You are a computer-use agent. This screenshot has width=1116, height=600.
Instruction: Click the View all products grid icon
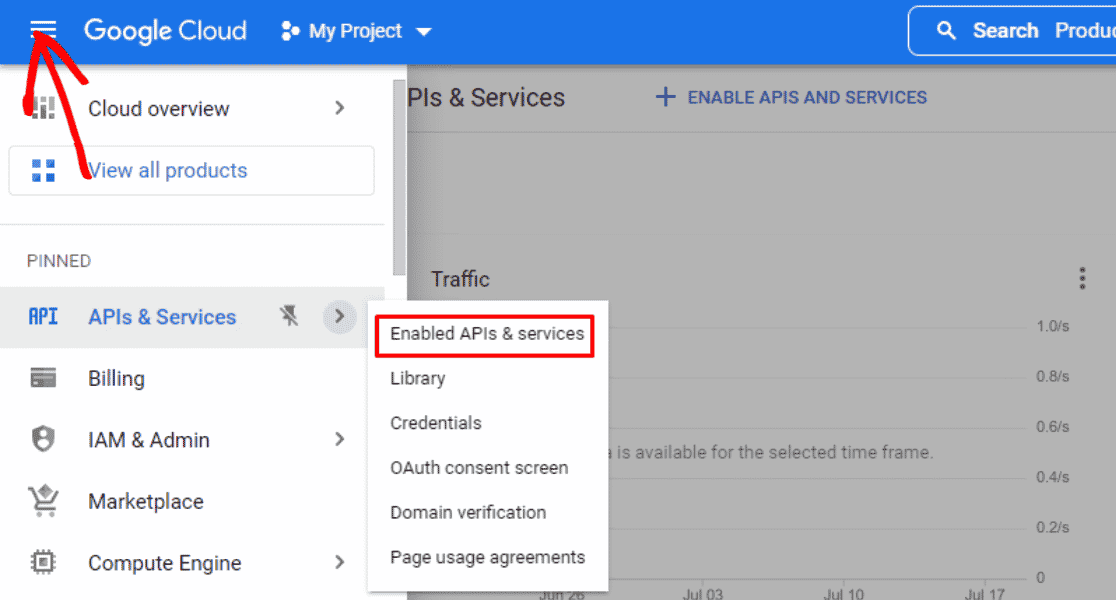click(x=43, y=171)
